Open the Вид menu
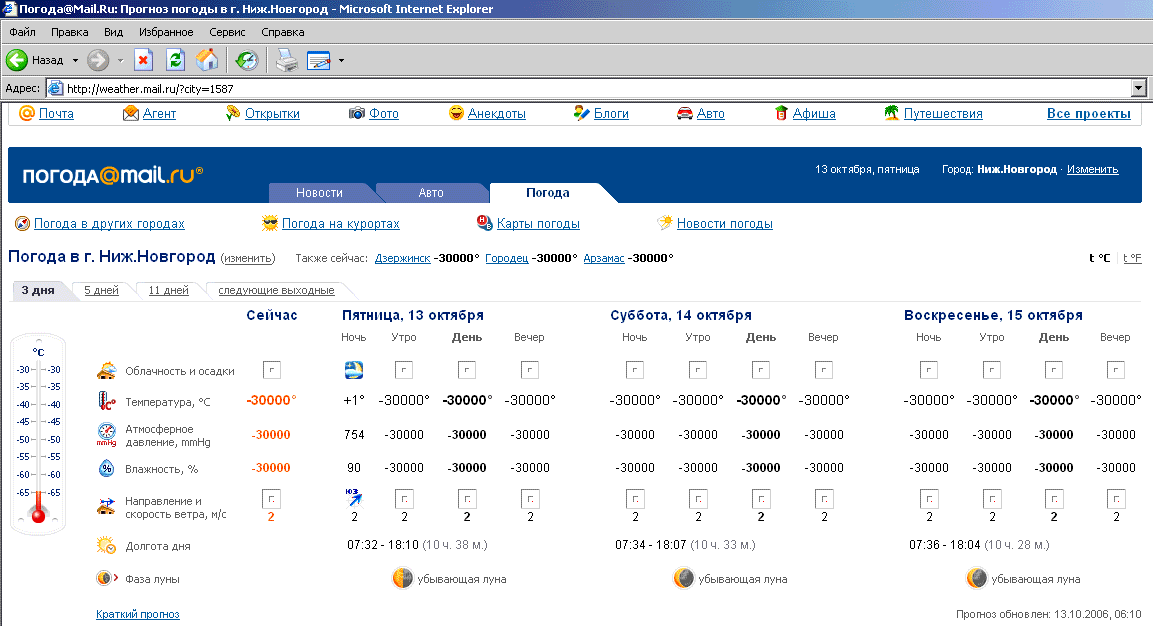Image resolution: width=1153 pixels, height=626 pixels. (113, 32)
